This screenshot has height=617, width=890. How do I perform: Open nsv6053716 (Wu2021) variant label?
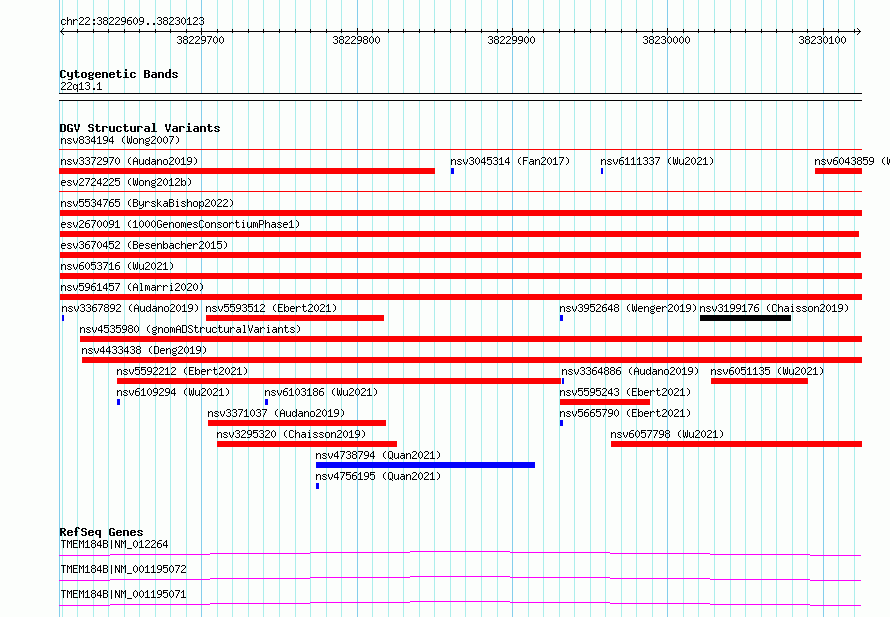(117, 266)
